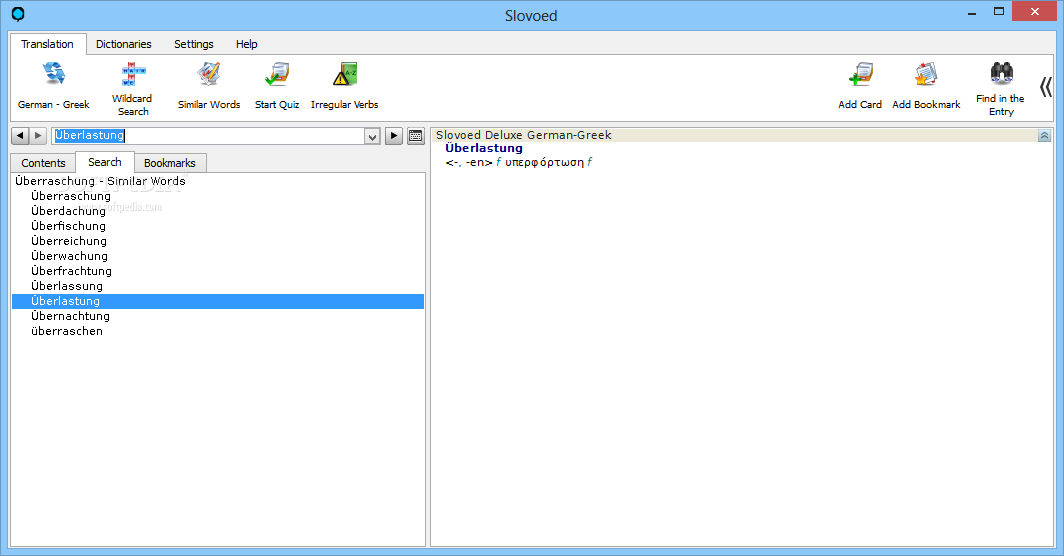
Task: Click the bold Überlastung headword in entry
Action: [x=484, y=148]
